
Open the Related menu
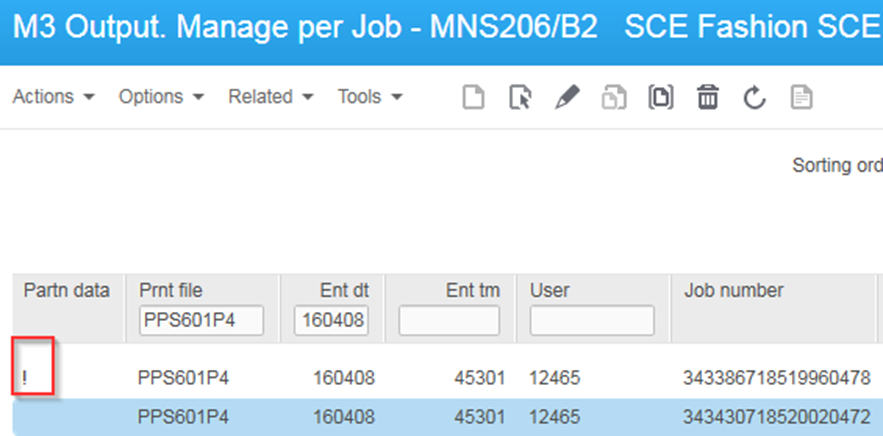(270, 97)
